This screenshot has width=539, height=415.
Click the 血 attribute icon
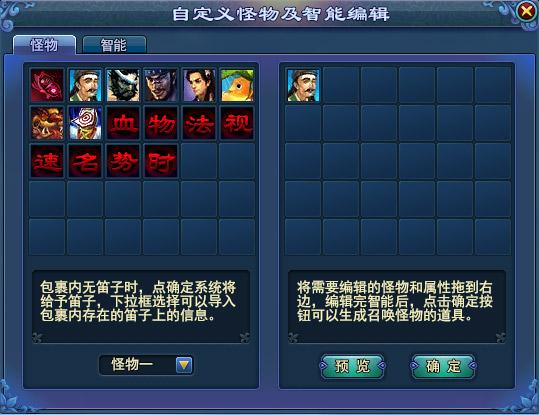[123, 123]
